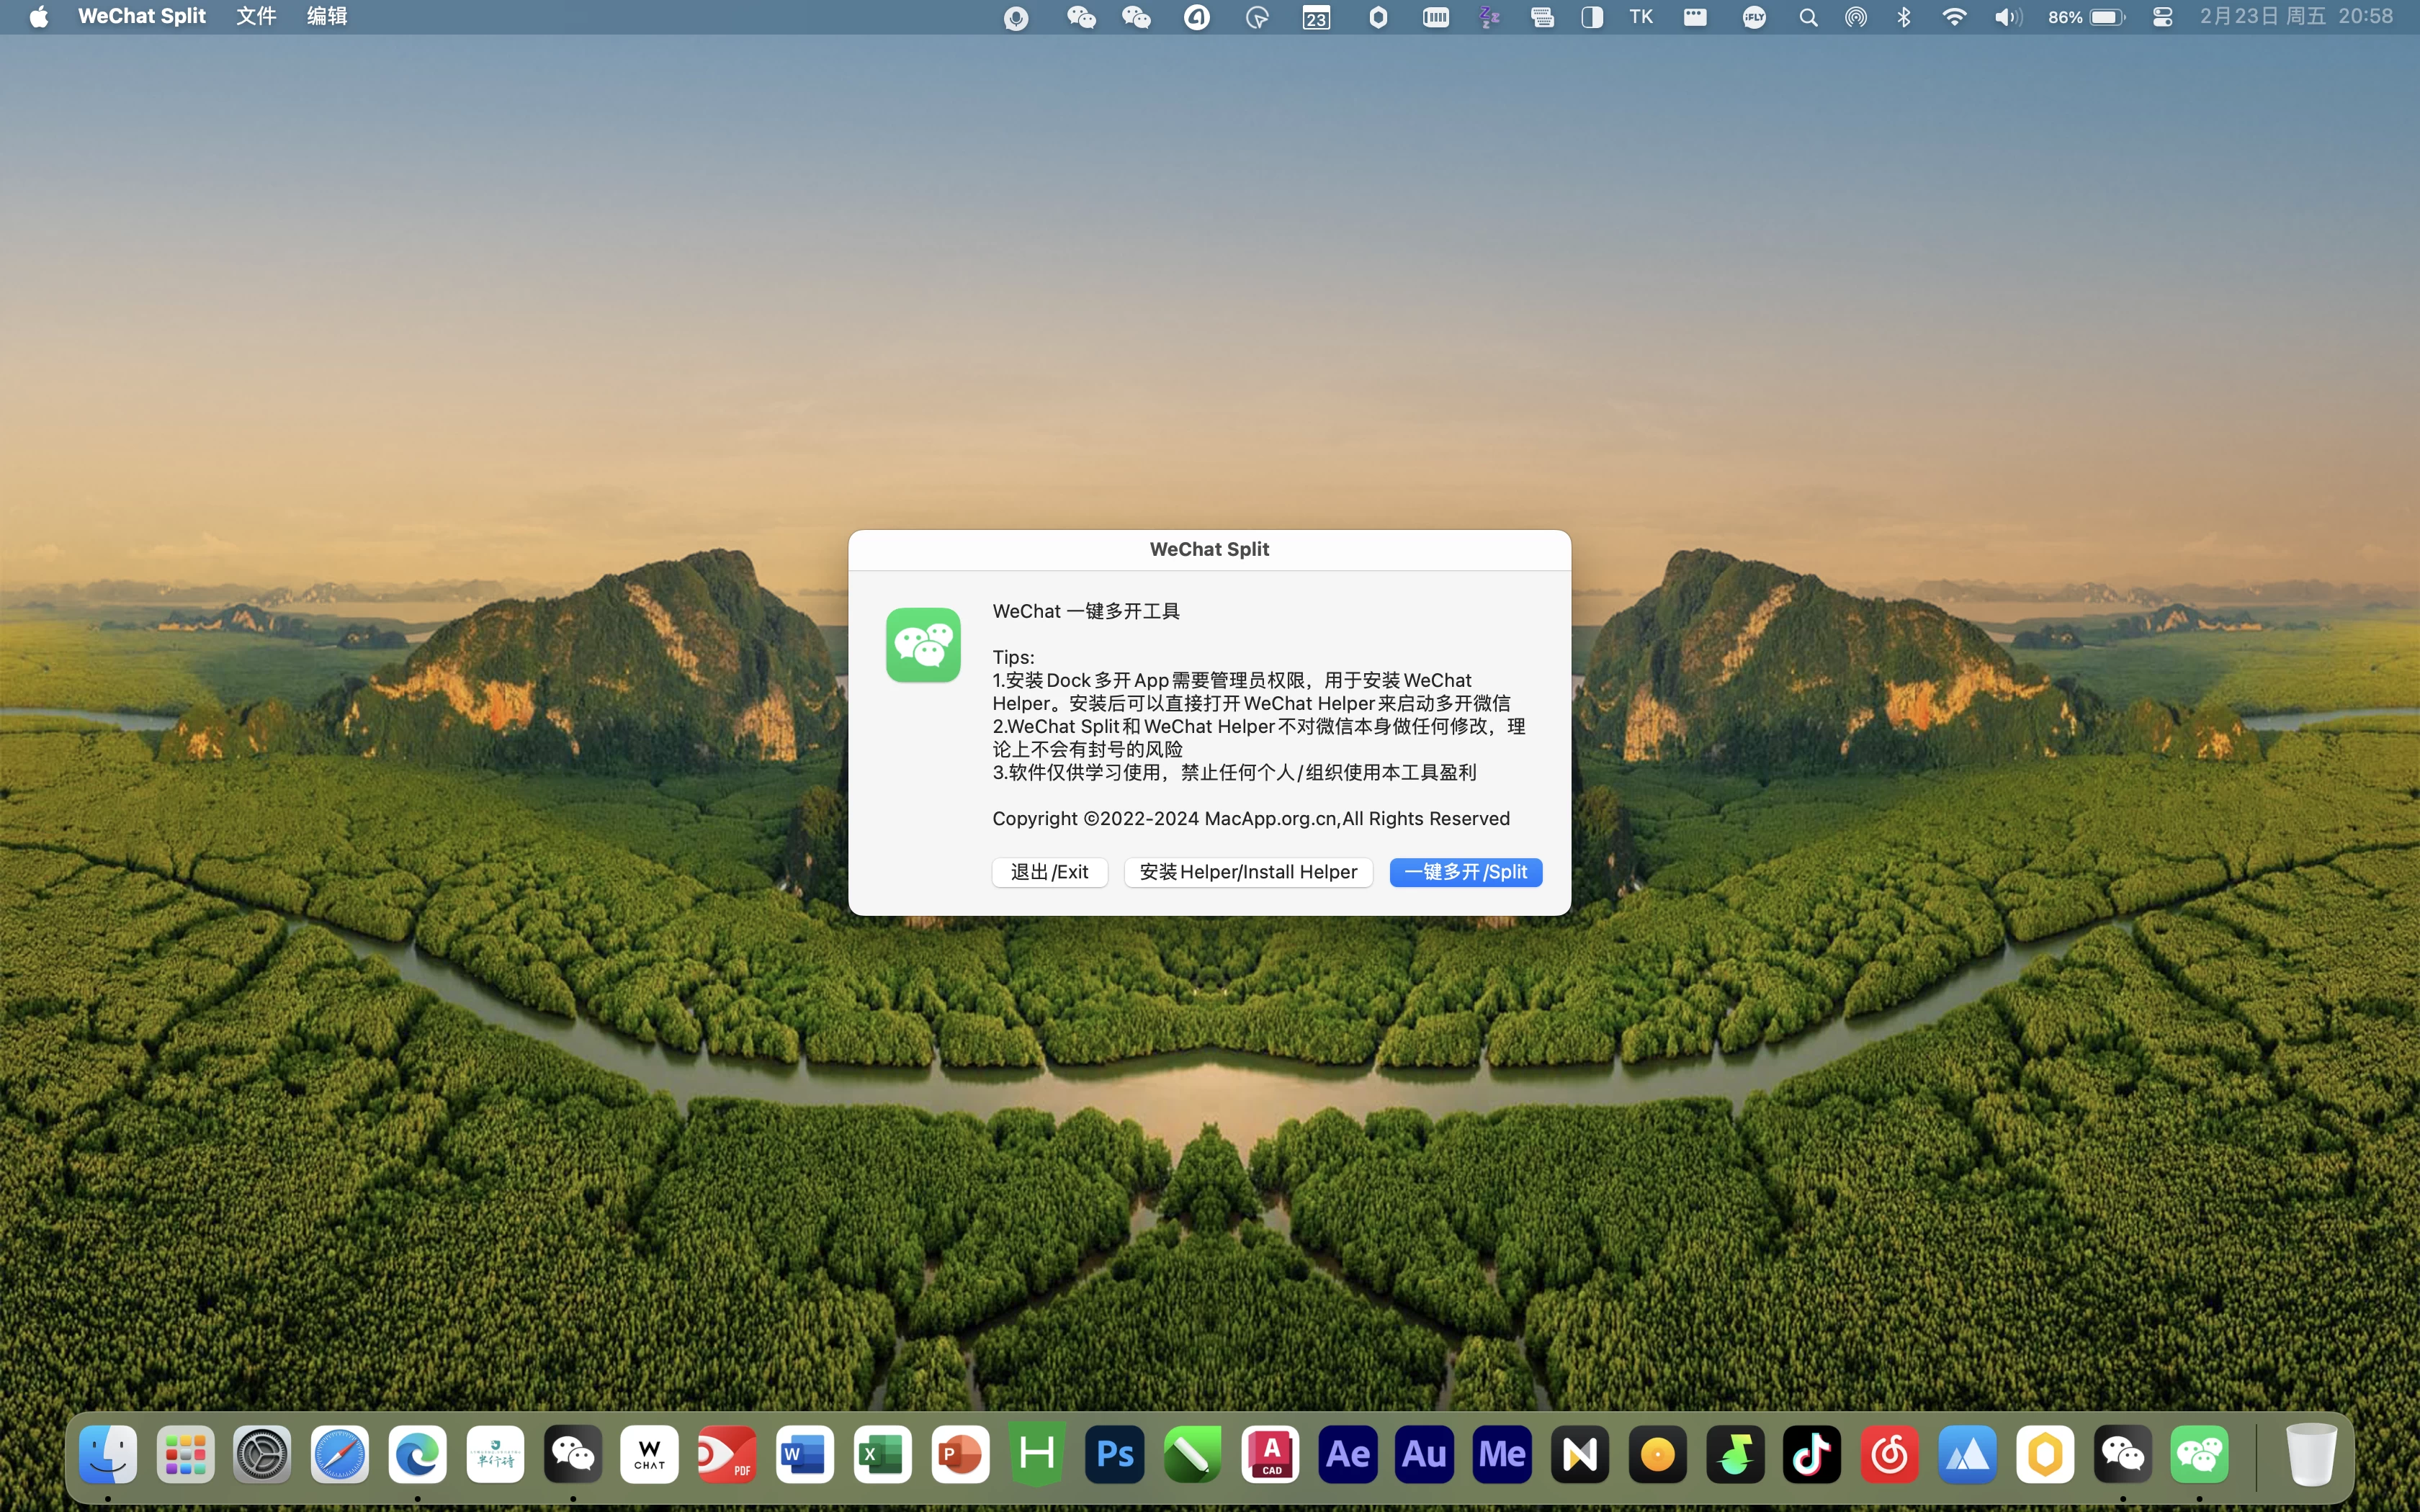This screenshot has height=1512, width=2420.
Task: Open the green pen app in Dock
Action: (x=1192, y=1454)
